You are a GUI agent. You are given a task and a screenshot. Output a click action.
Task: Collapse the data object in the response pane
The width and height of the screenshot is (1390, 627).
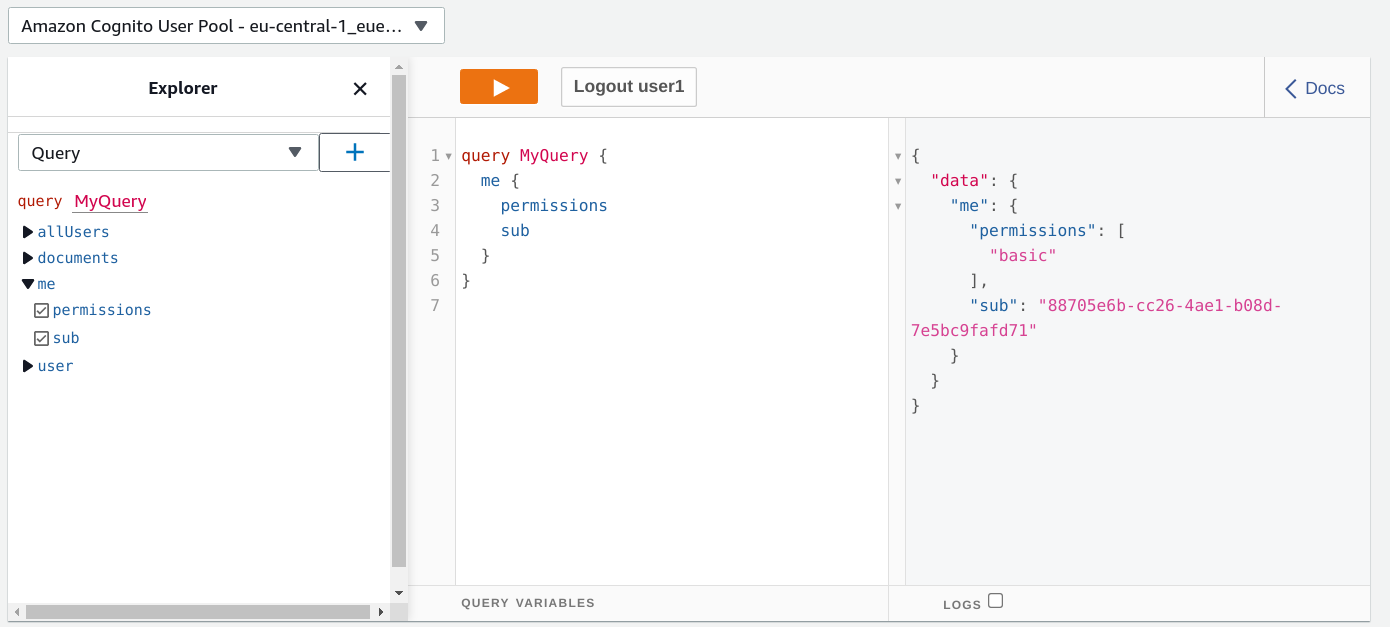897,181
